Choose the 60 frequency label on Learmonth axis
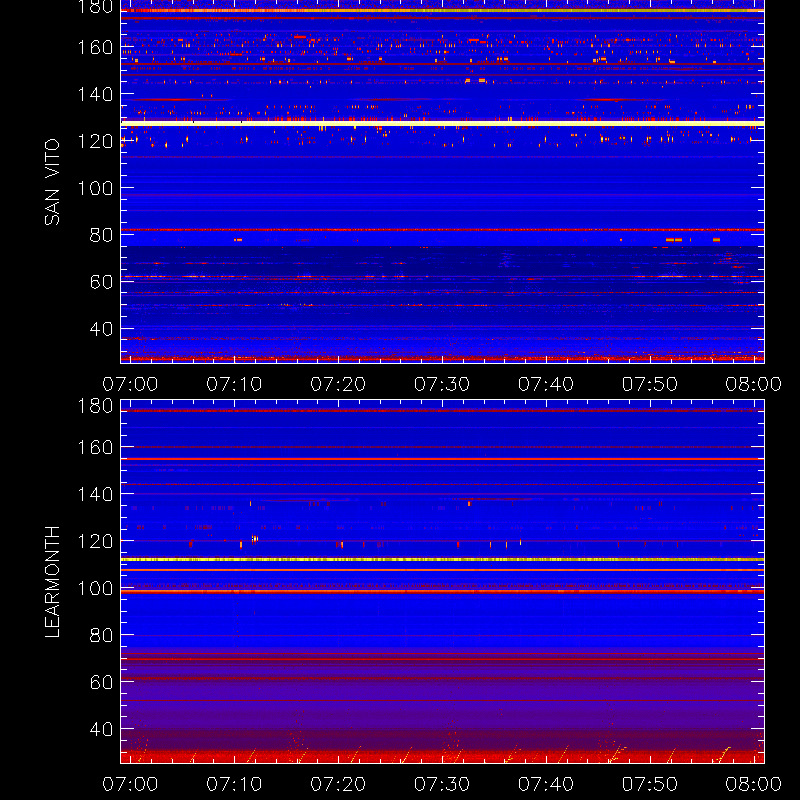 tap(101, 682)
